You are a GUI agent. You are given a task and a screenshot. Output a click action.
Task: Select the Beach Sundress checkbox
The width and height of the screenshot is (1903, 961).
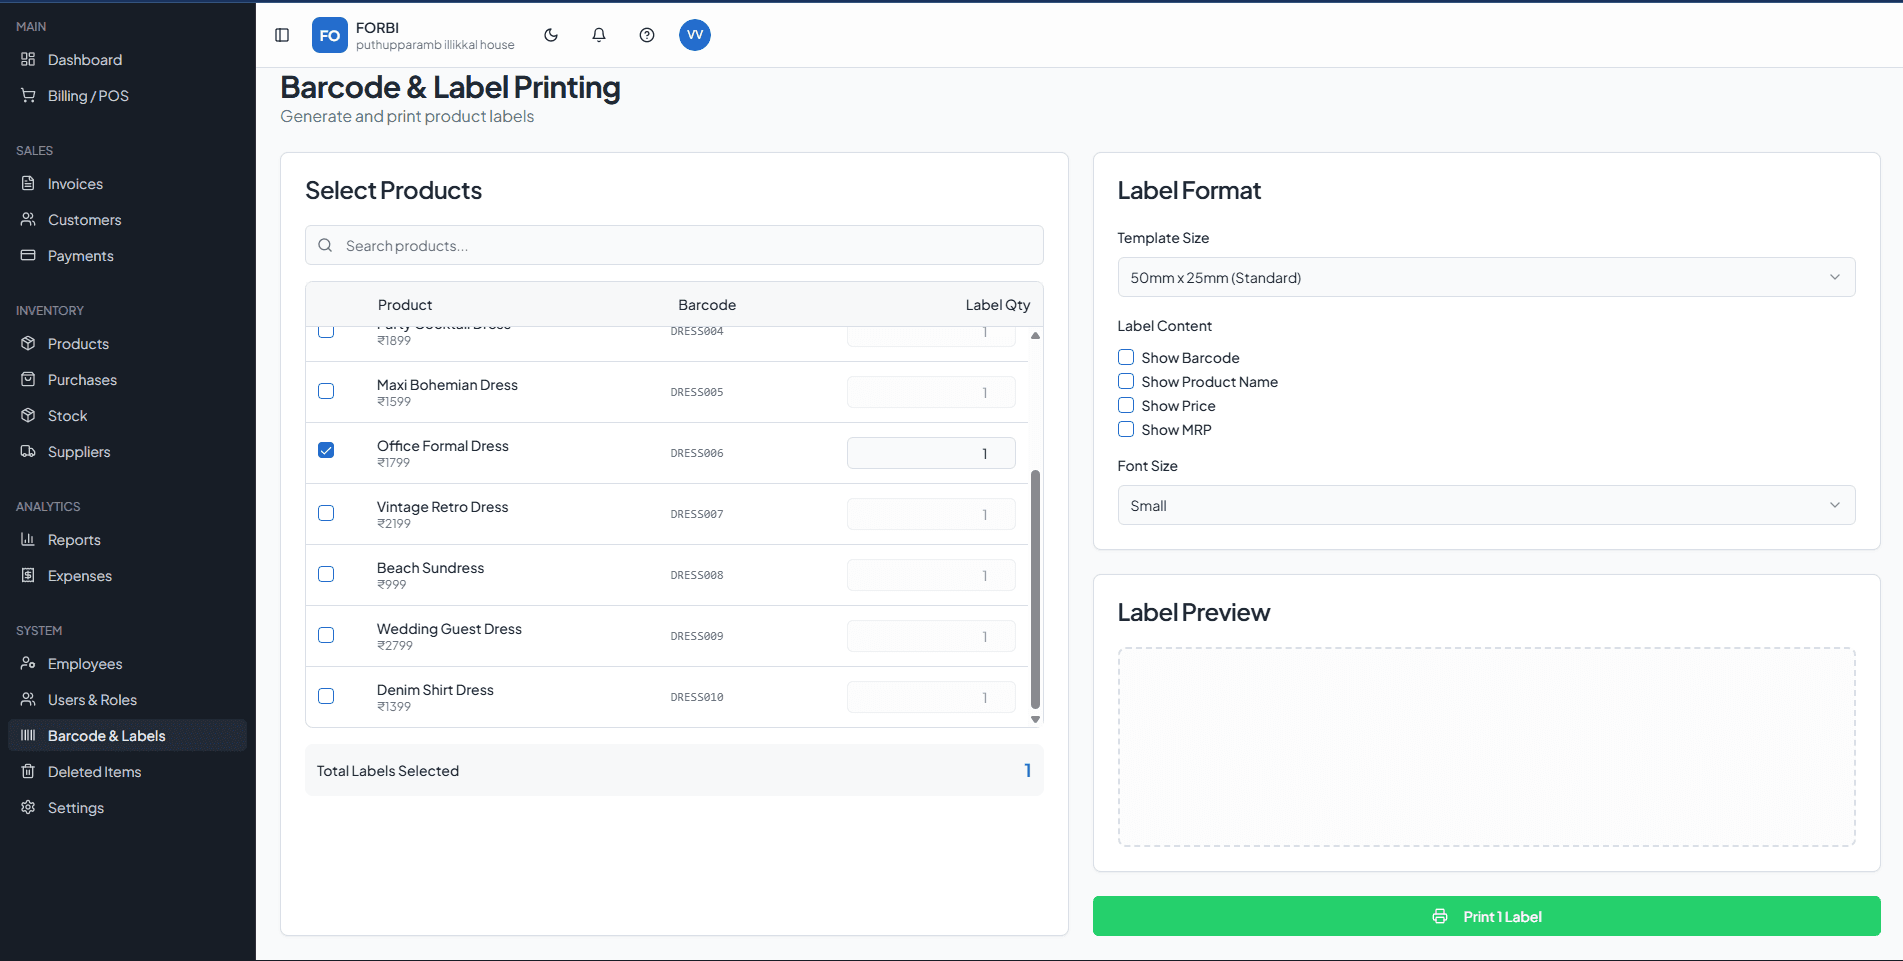(326, 574)
